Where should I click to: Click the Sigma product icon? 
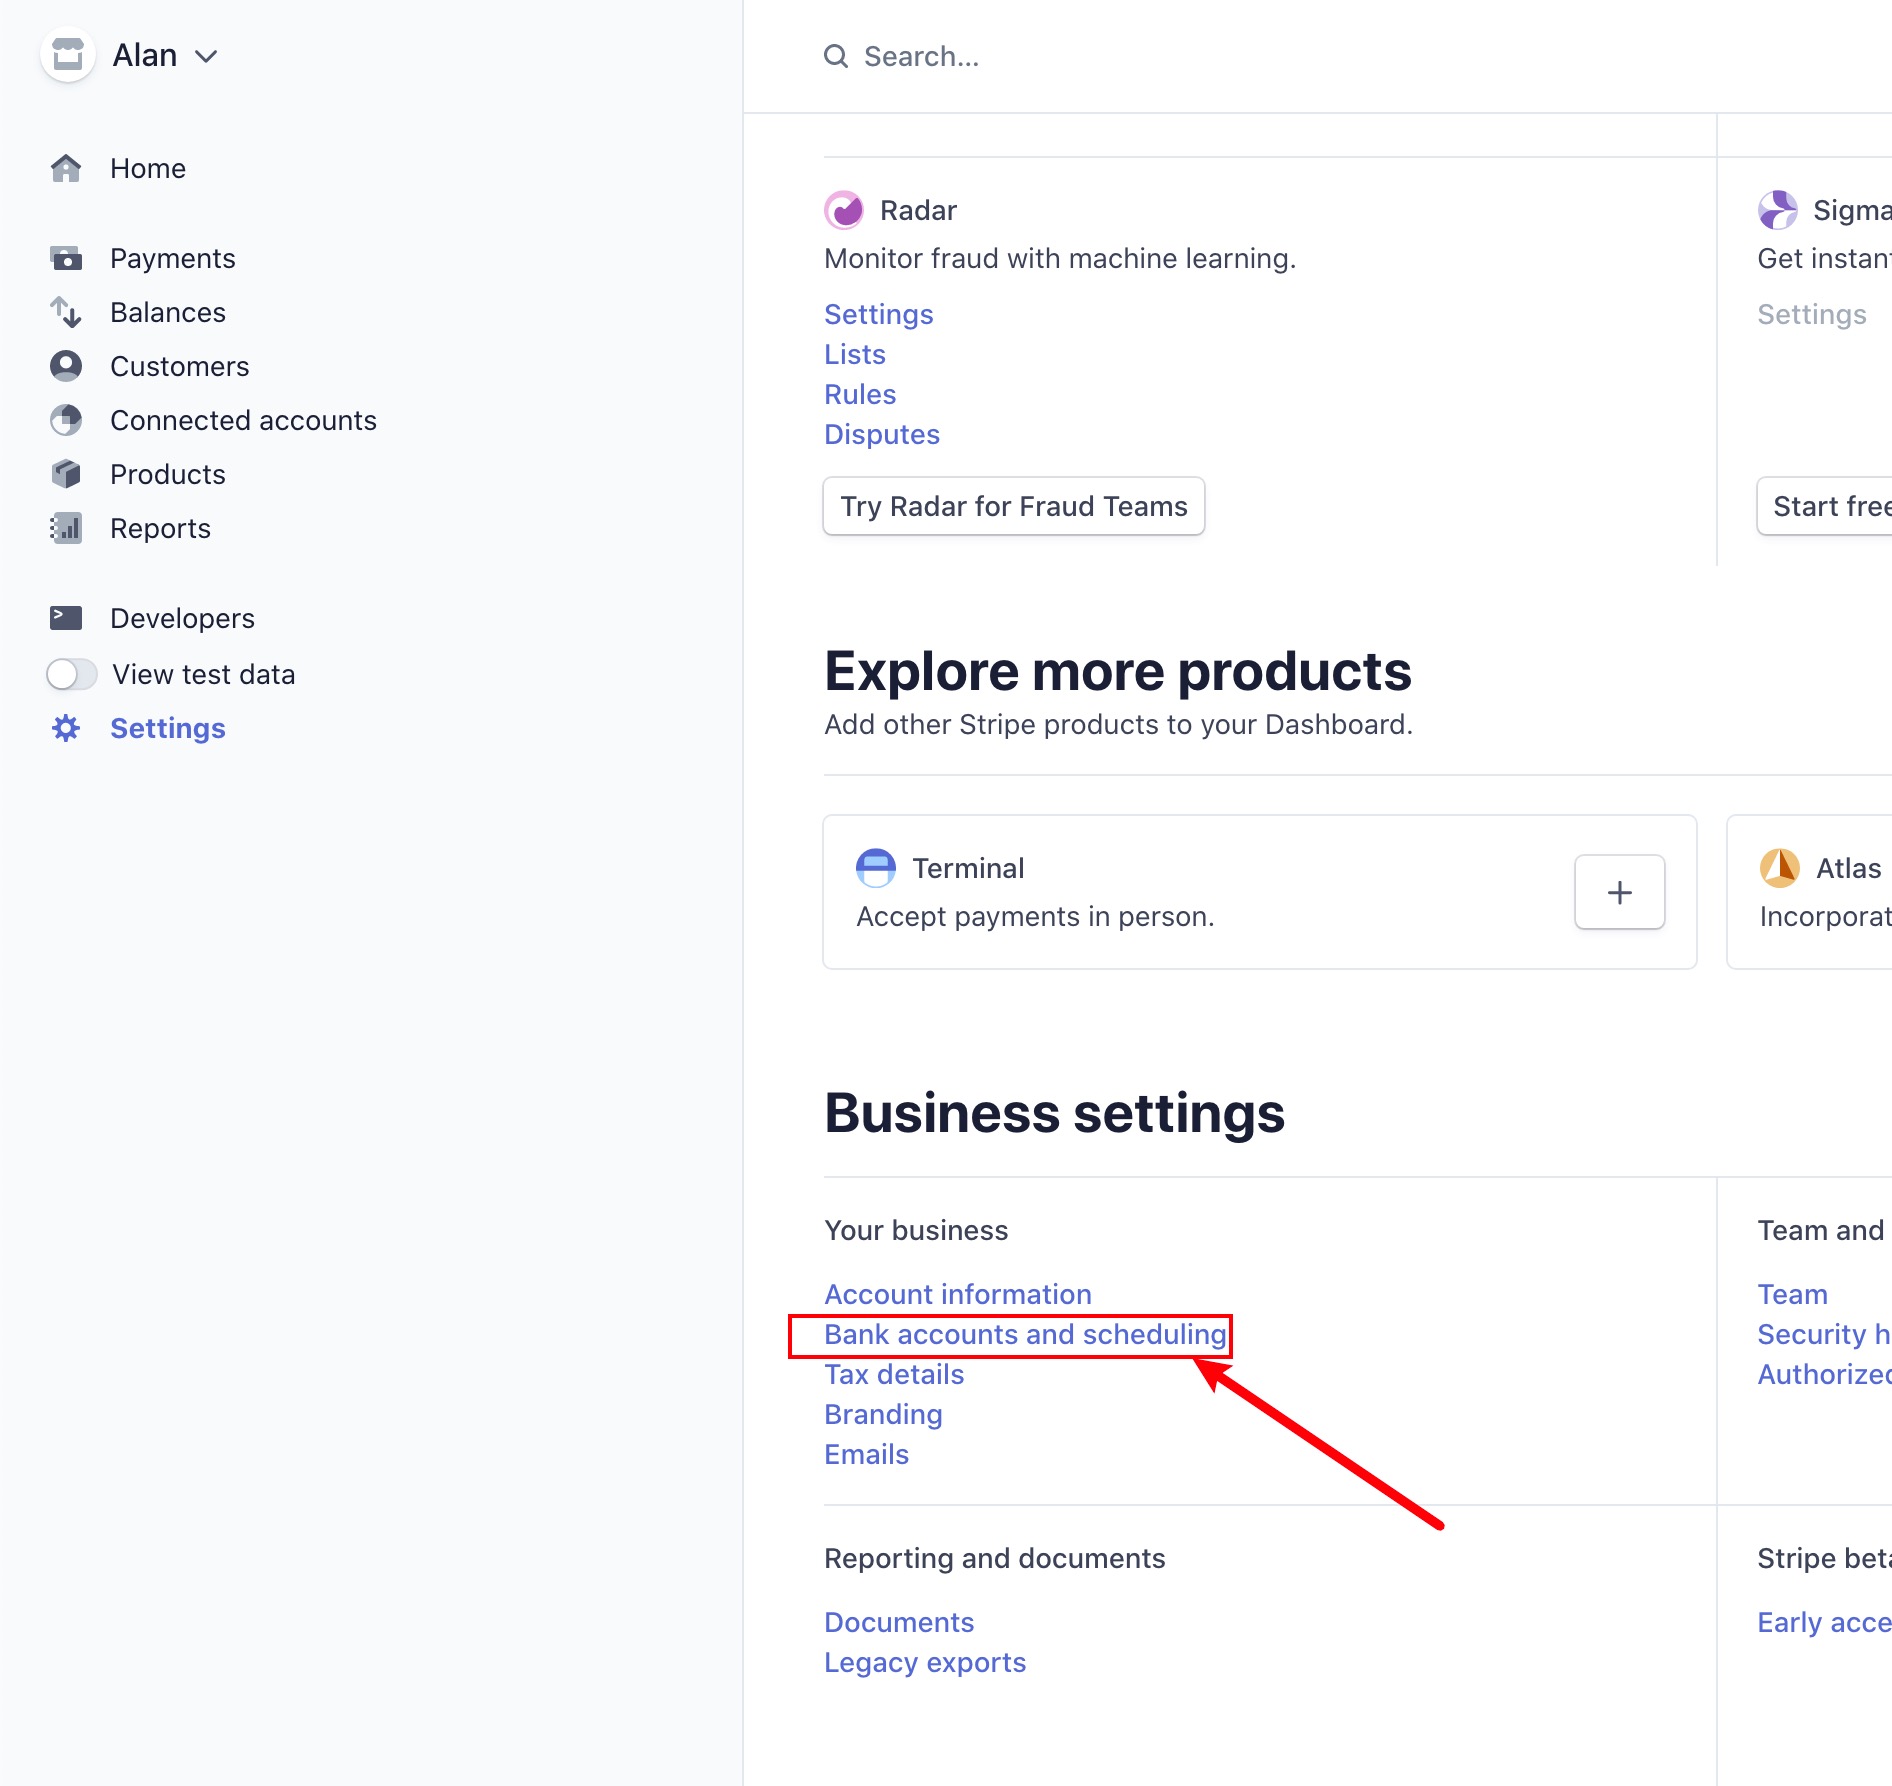pos(1778,210)
